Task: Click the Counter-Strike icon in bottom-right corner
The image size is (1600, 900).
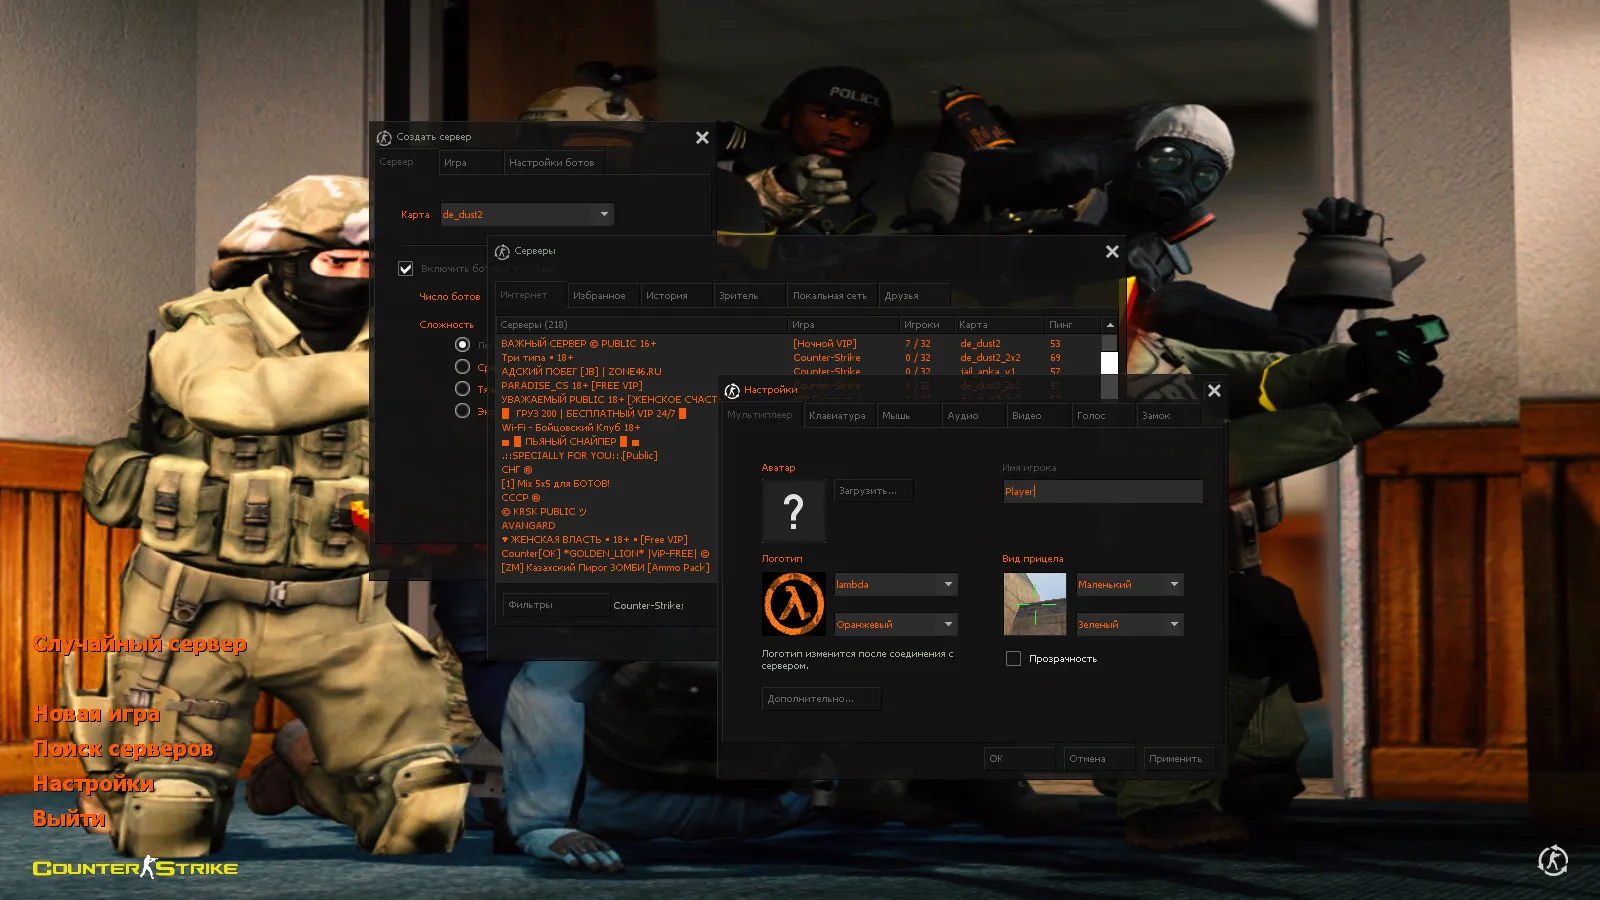Action: click(x=1552, y=860)
